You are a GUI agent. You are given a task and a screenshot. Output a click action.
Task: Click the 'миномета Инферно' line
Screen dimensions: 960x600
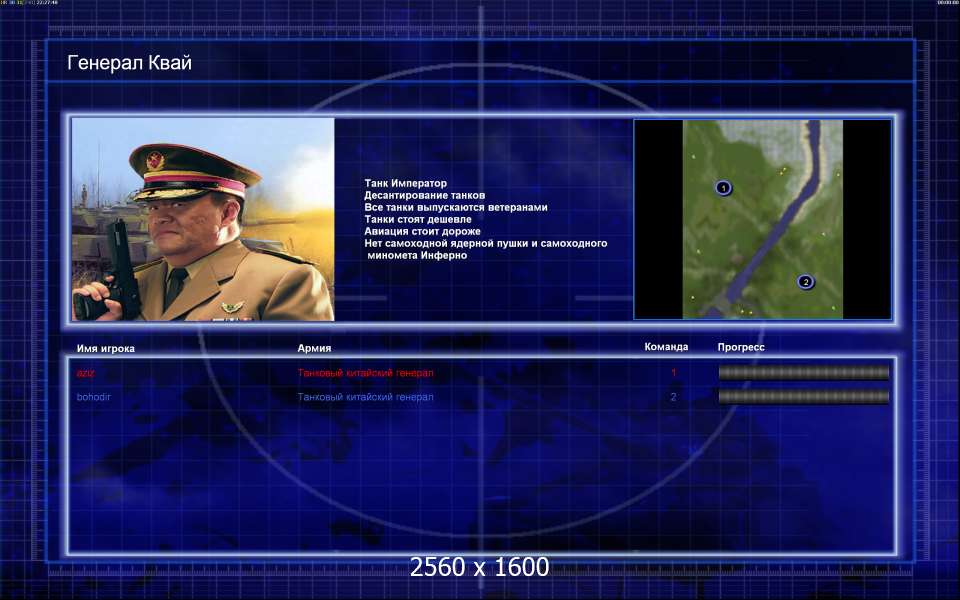pyautogui.click(x=417, y=255)
